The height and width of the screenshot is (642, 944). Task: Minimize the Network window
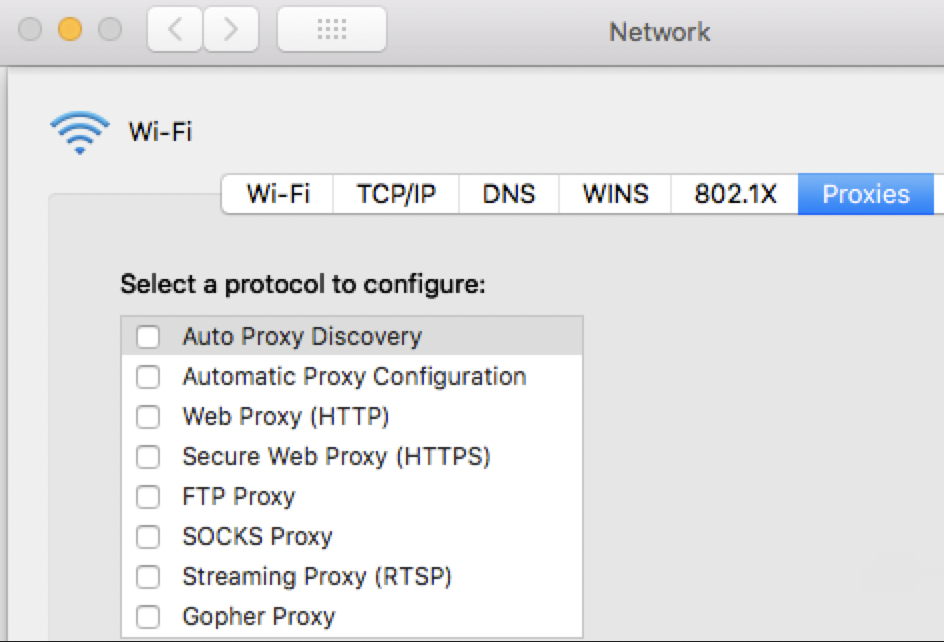[x=69, y=30]
